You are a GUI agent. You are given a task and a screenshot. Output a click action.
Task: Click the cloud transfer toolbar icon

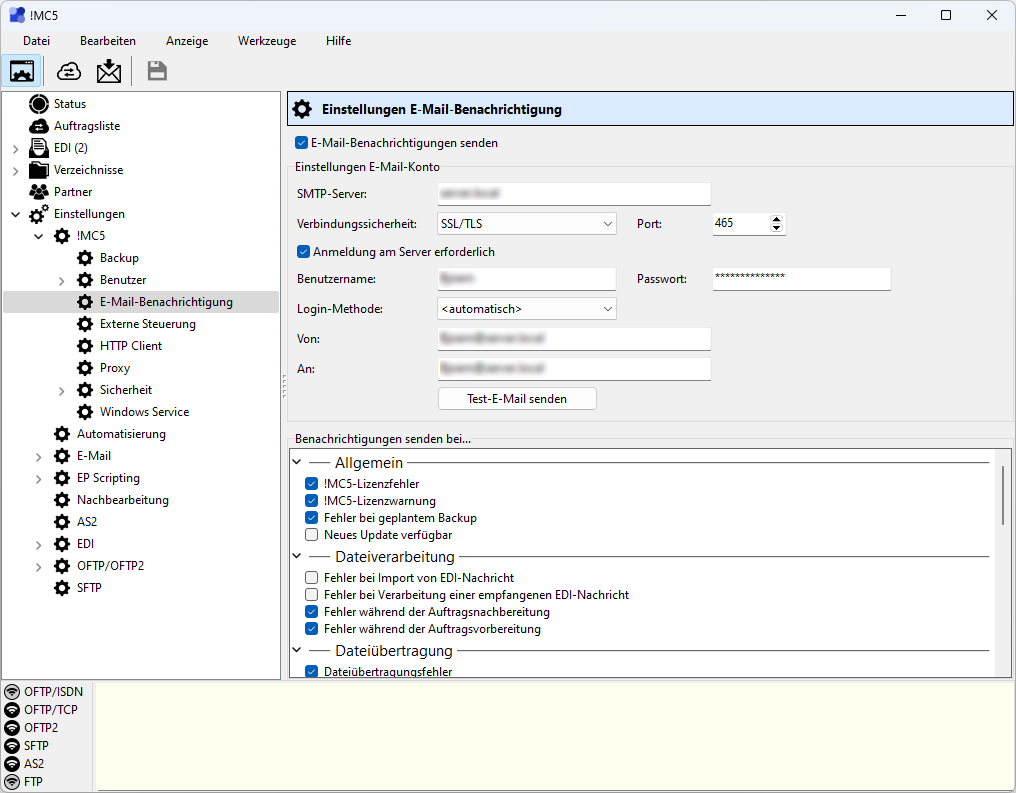pos(67,71)
